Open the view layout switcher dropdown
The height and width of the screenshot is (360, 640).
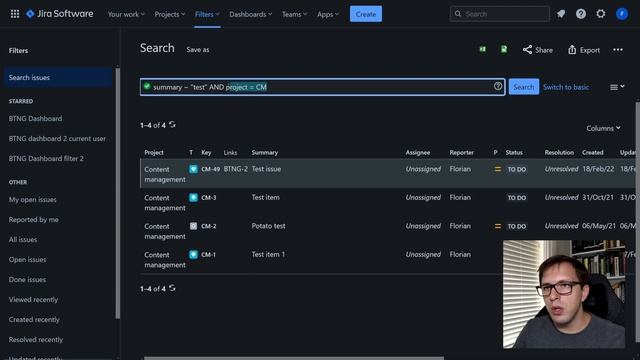point(617,87)
